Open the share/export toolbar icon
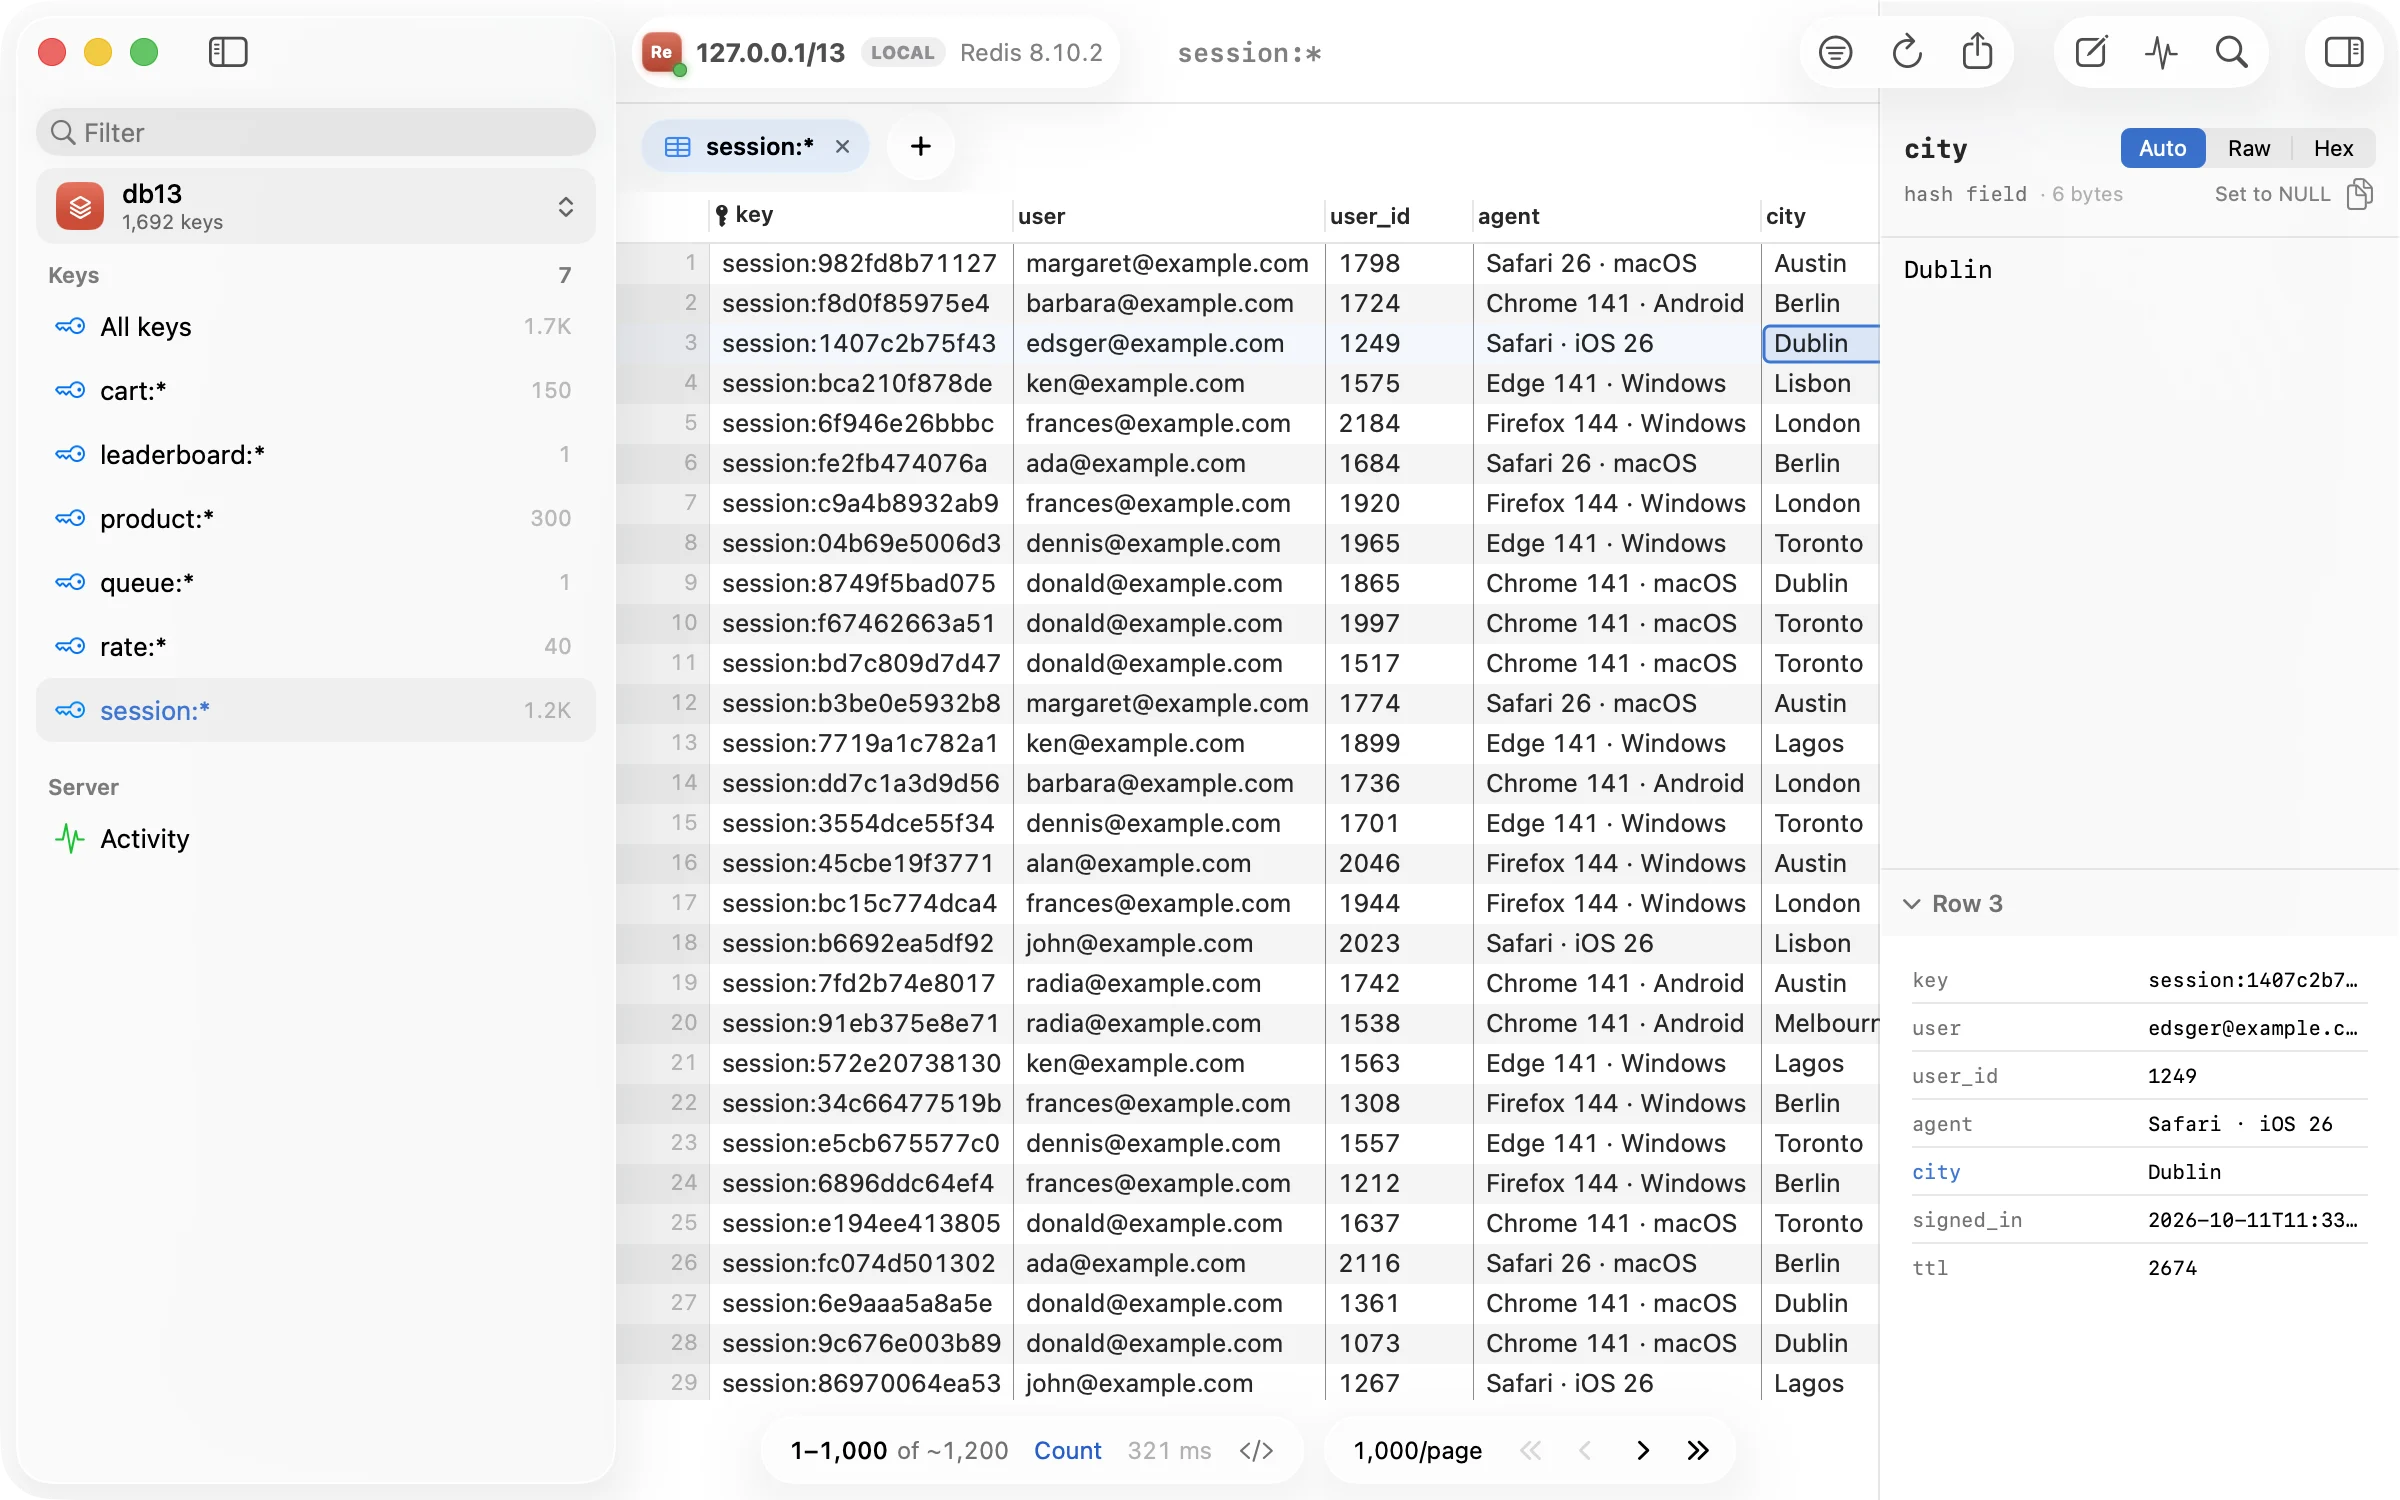The height and width of the screenshot is (1500, 2400). click(1977, 52)
